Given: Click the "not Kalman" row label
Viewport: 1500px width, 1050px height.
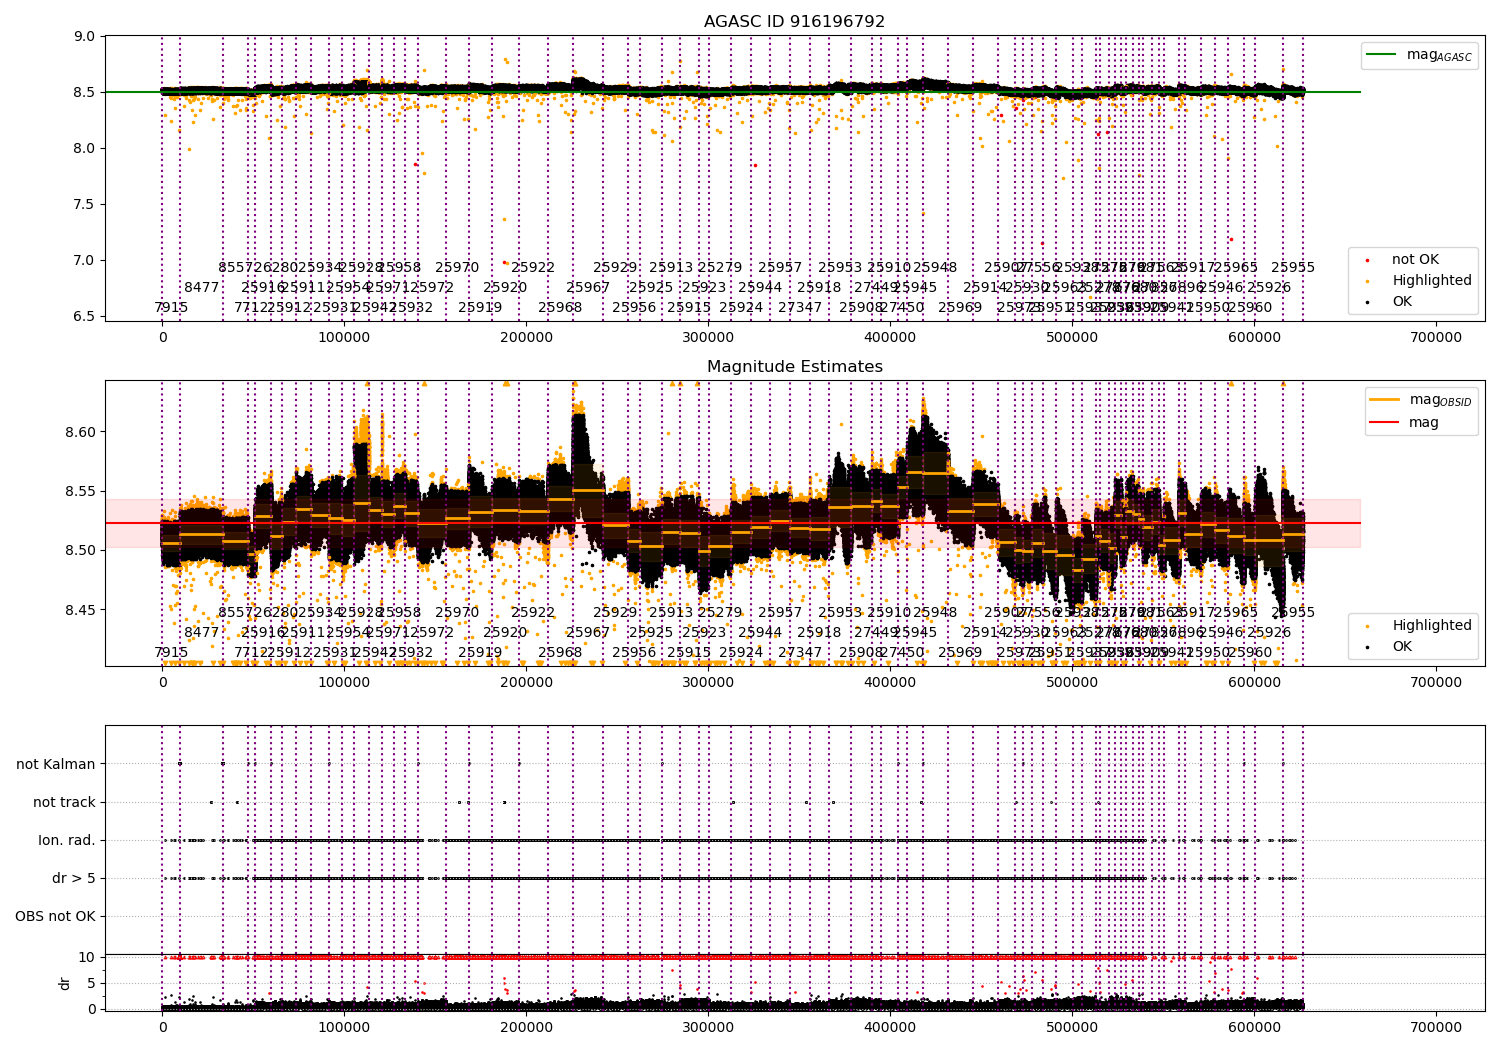Looking at the screenshot, I should pos(56,764).
